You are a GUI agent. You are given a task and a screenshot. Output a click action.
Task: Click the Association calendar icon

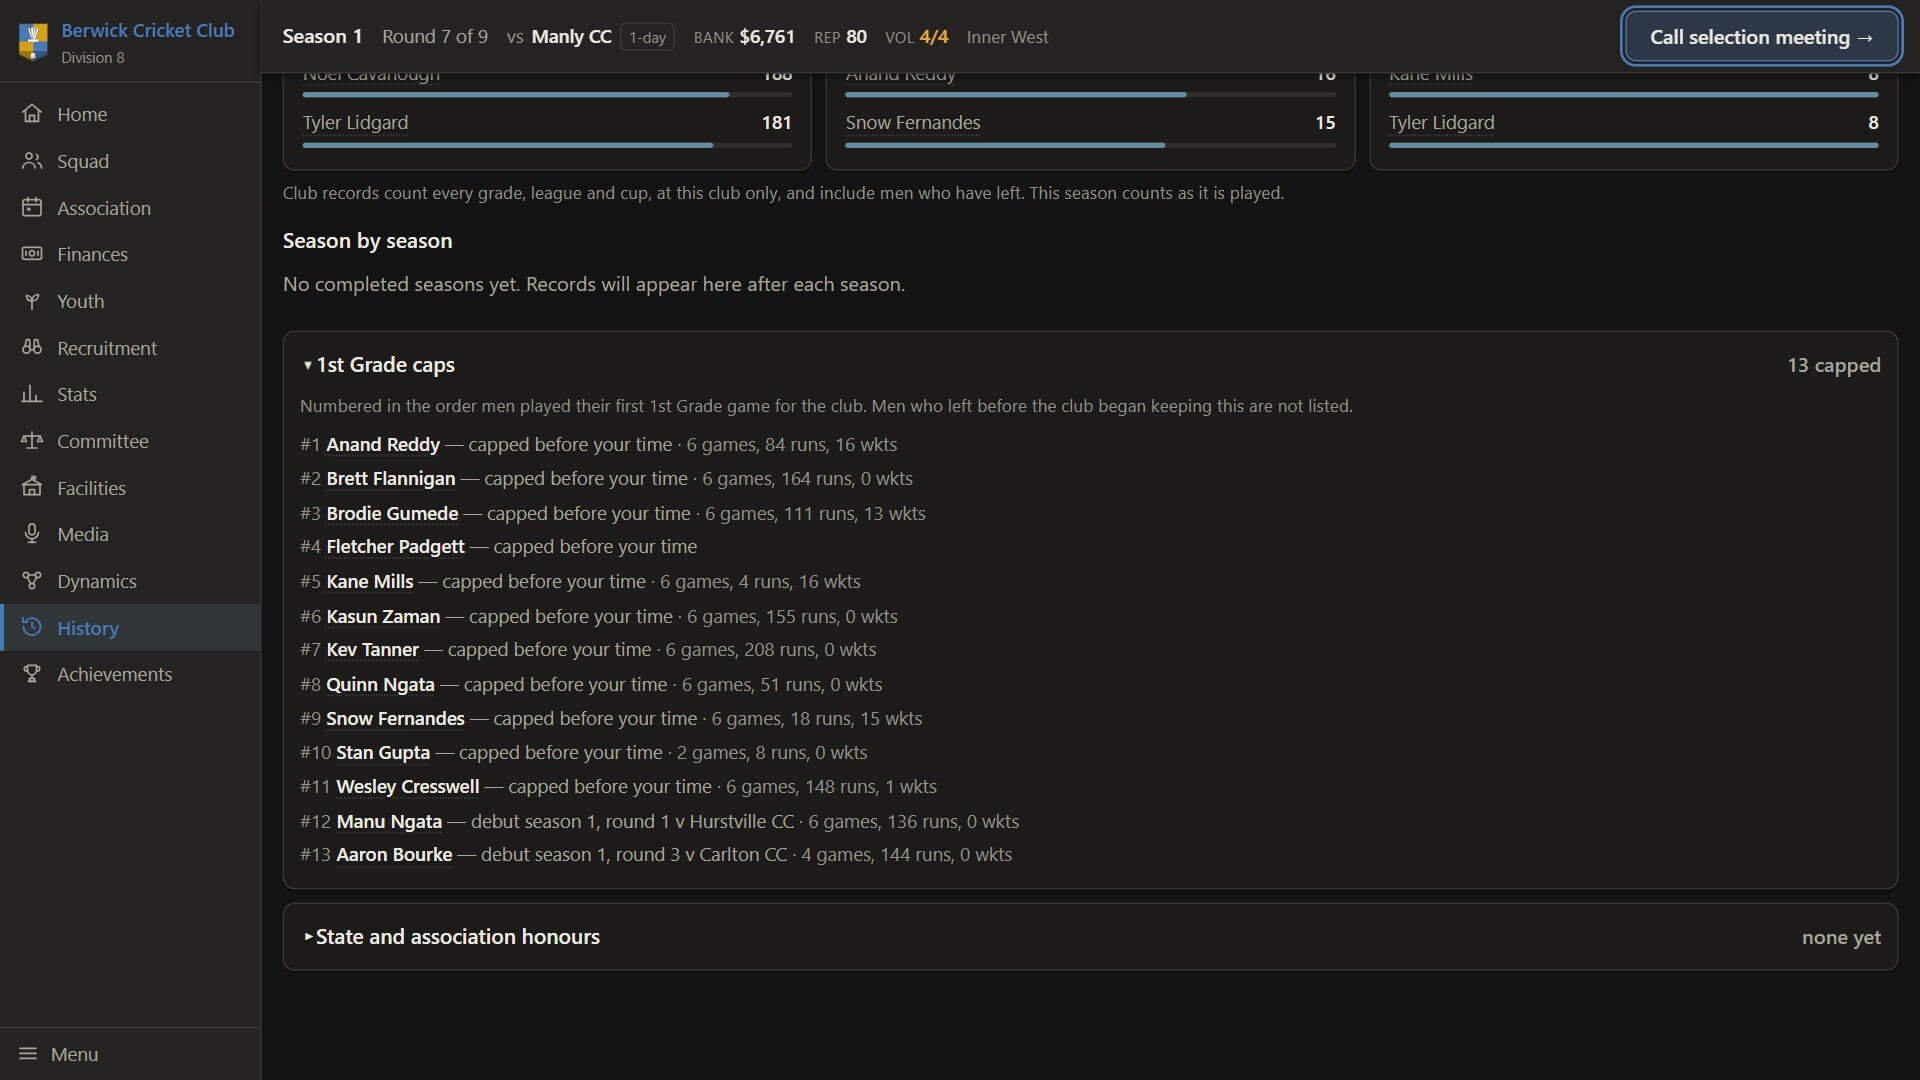32,208
